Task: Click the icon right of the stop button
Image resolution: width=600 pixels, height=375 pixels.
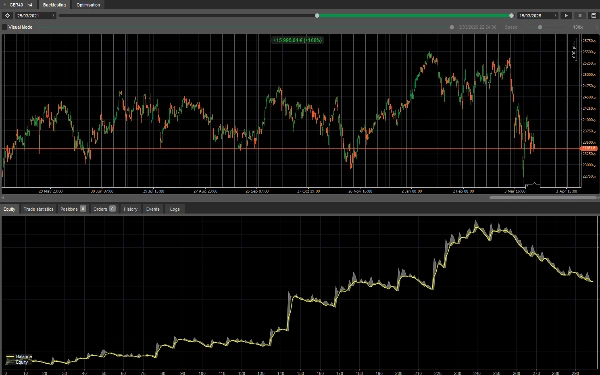Action: click(x=593, y=15)
